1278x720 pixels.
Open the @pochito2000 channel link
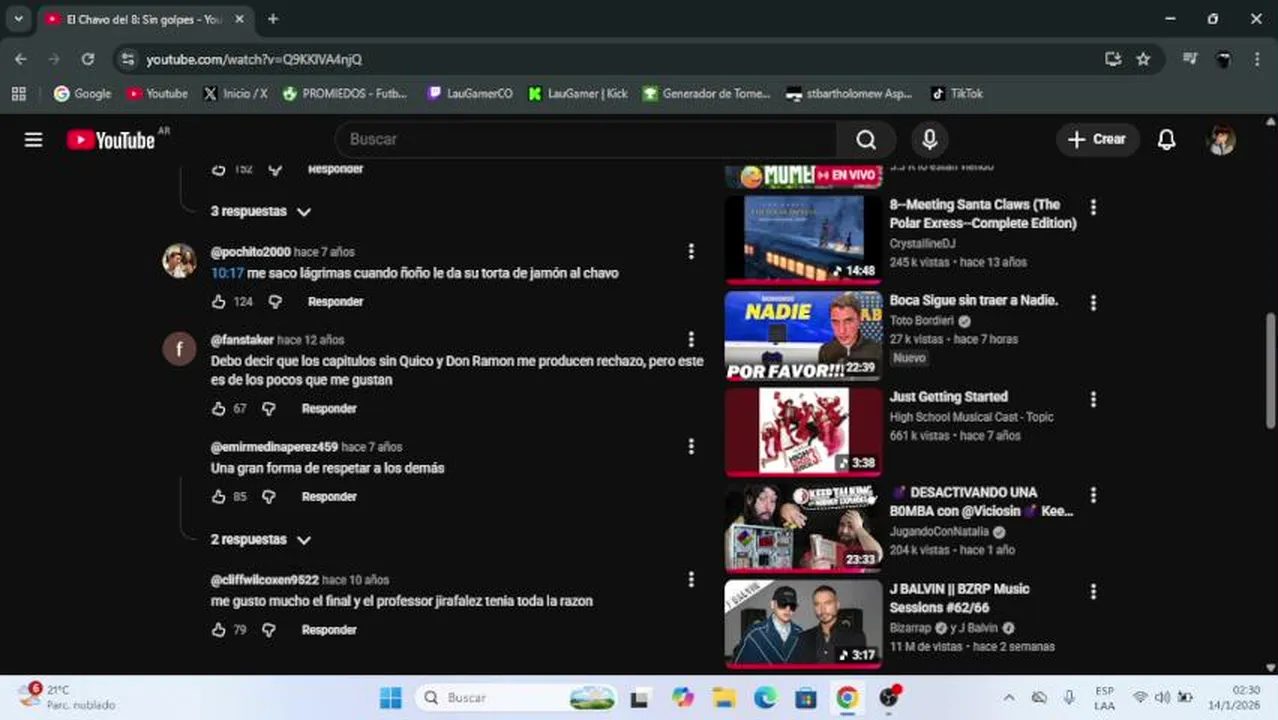250,251
